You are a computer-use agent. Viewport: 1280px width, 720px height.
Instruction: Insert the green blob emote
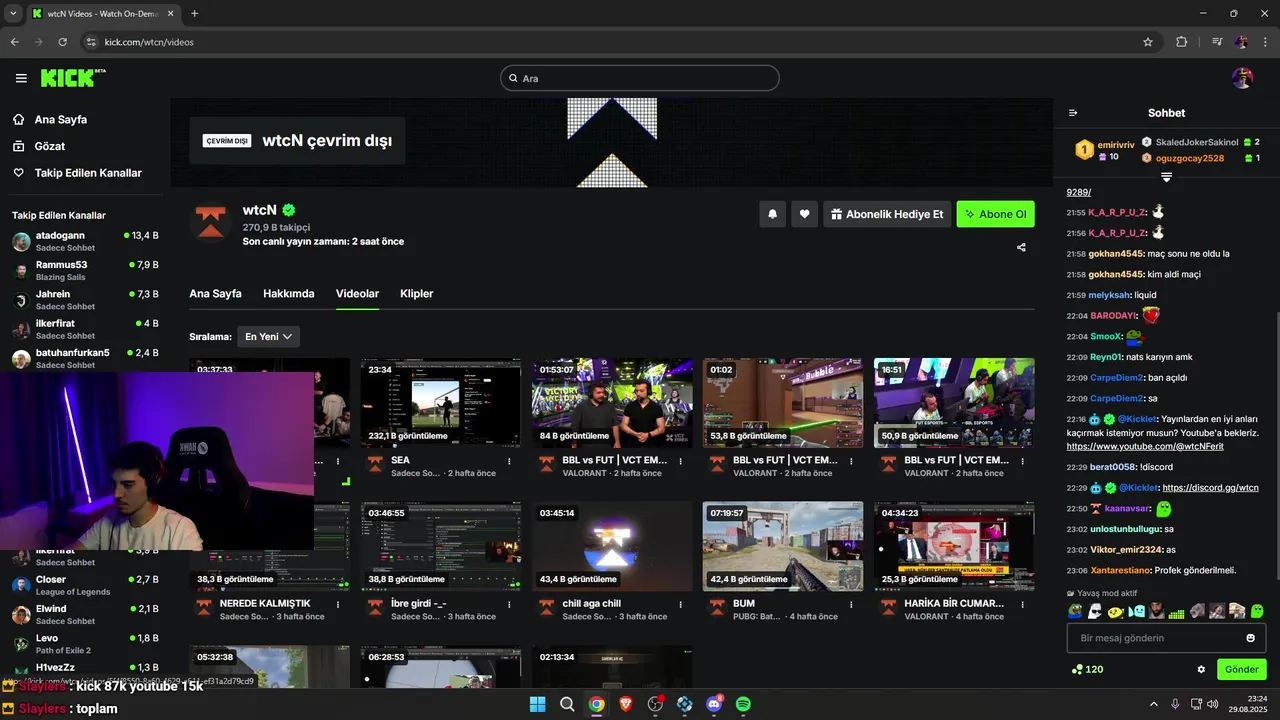coord(1257,611)
